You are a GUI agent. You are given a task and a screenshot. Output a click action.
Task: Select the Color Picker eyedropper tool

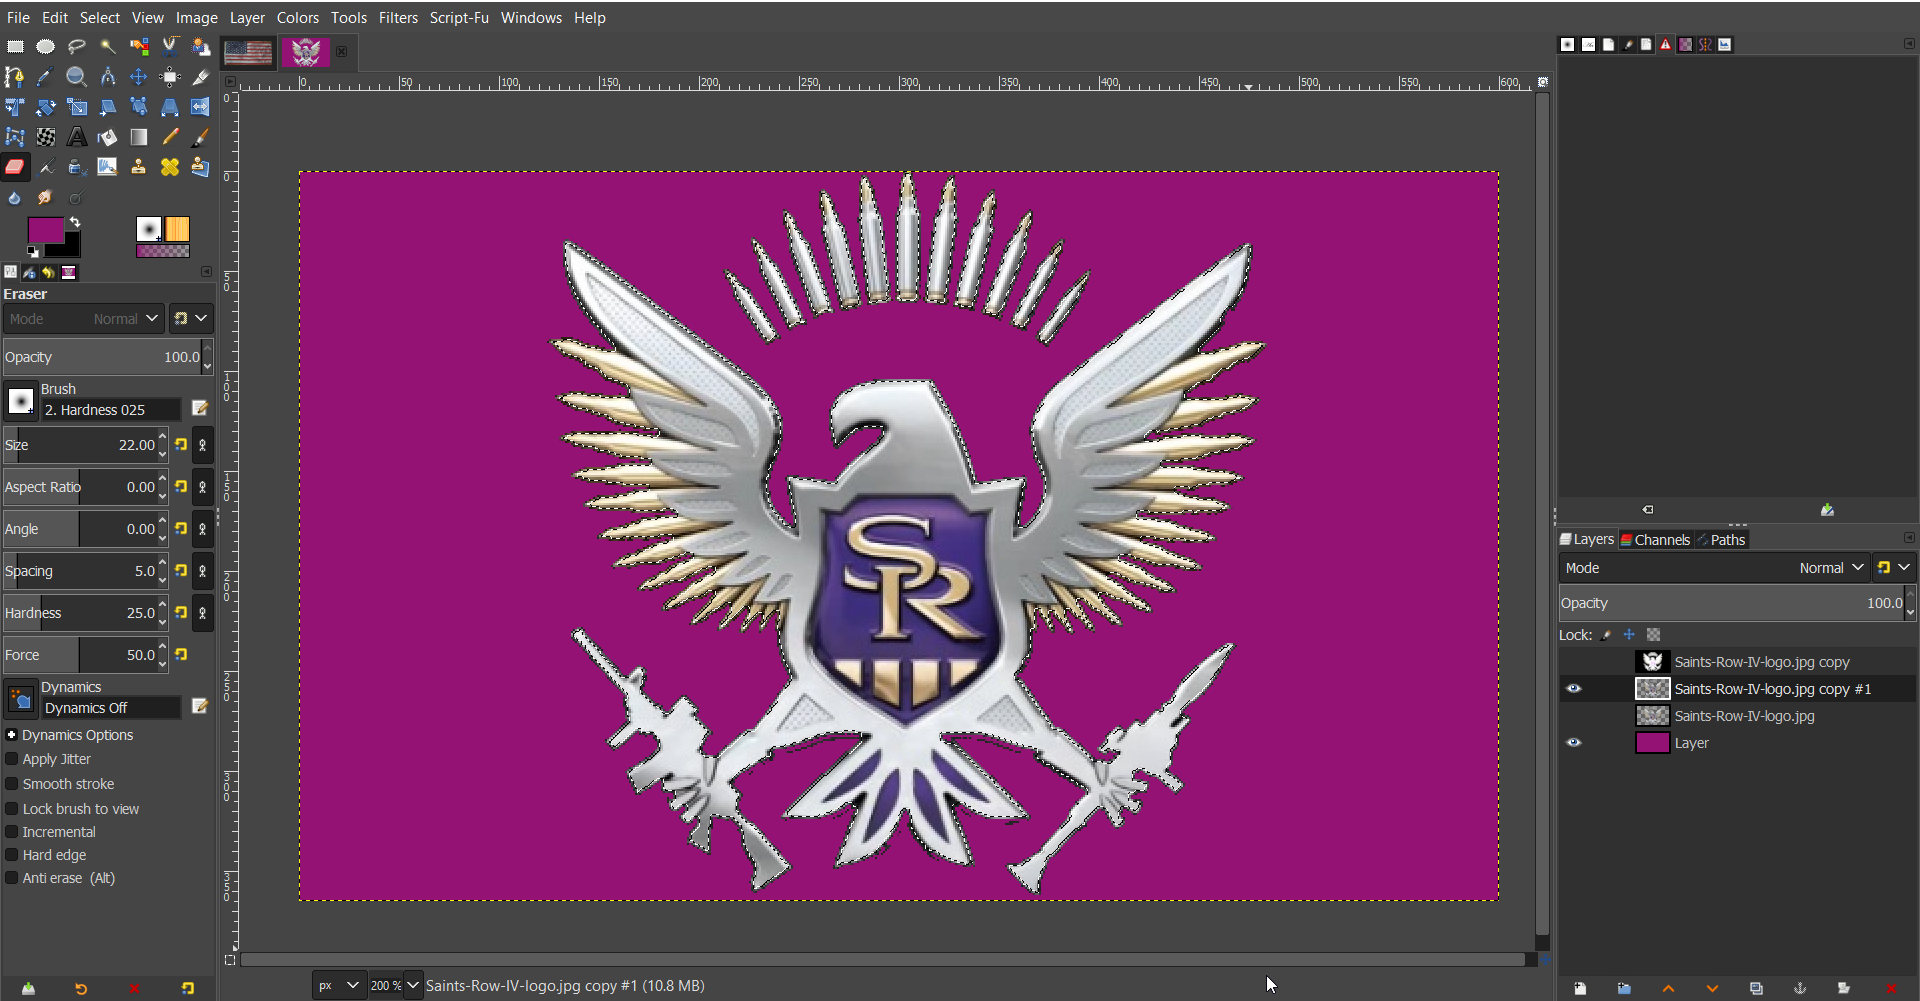click(x=46, y=77)
